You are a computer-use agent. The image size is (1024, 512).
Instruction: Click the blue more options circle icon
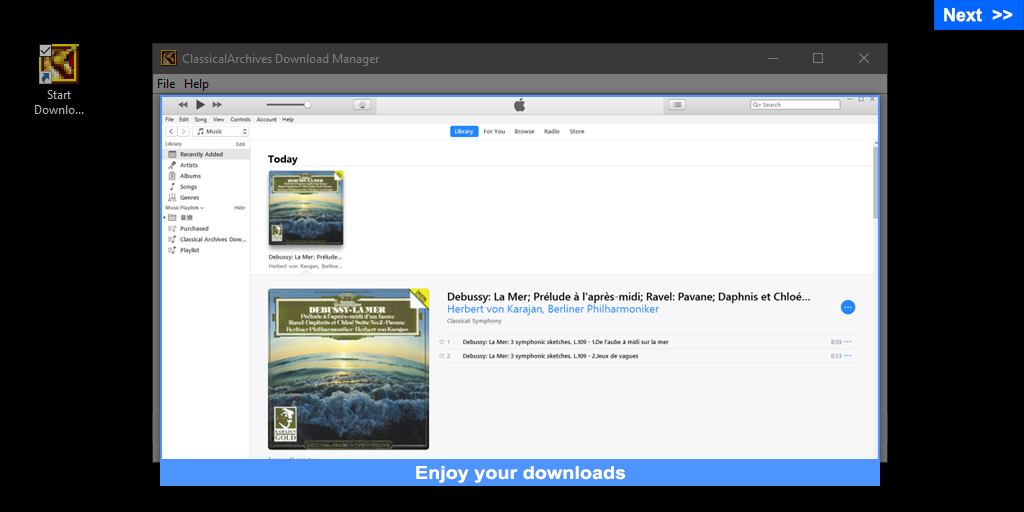coord(848,307)
